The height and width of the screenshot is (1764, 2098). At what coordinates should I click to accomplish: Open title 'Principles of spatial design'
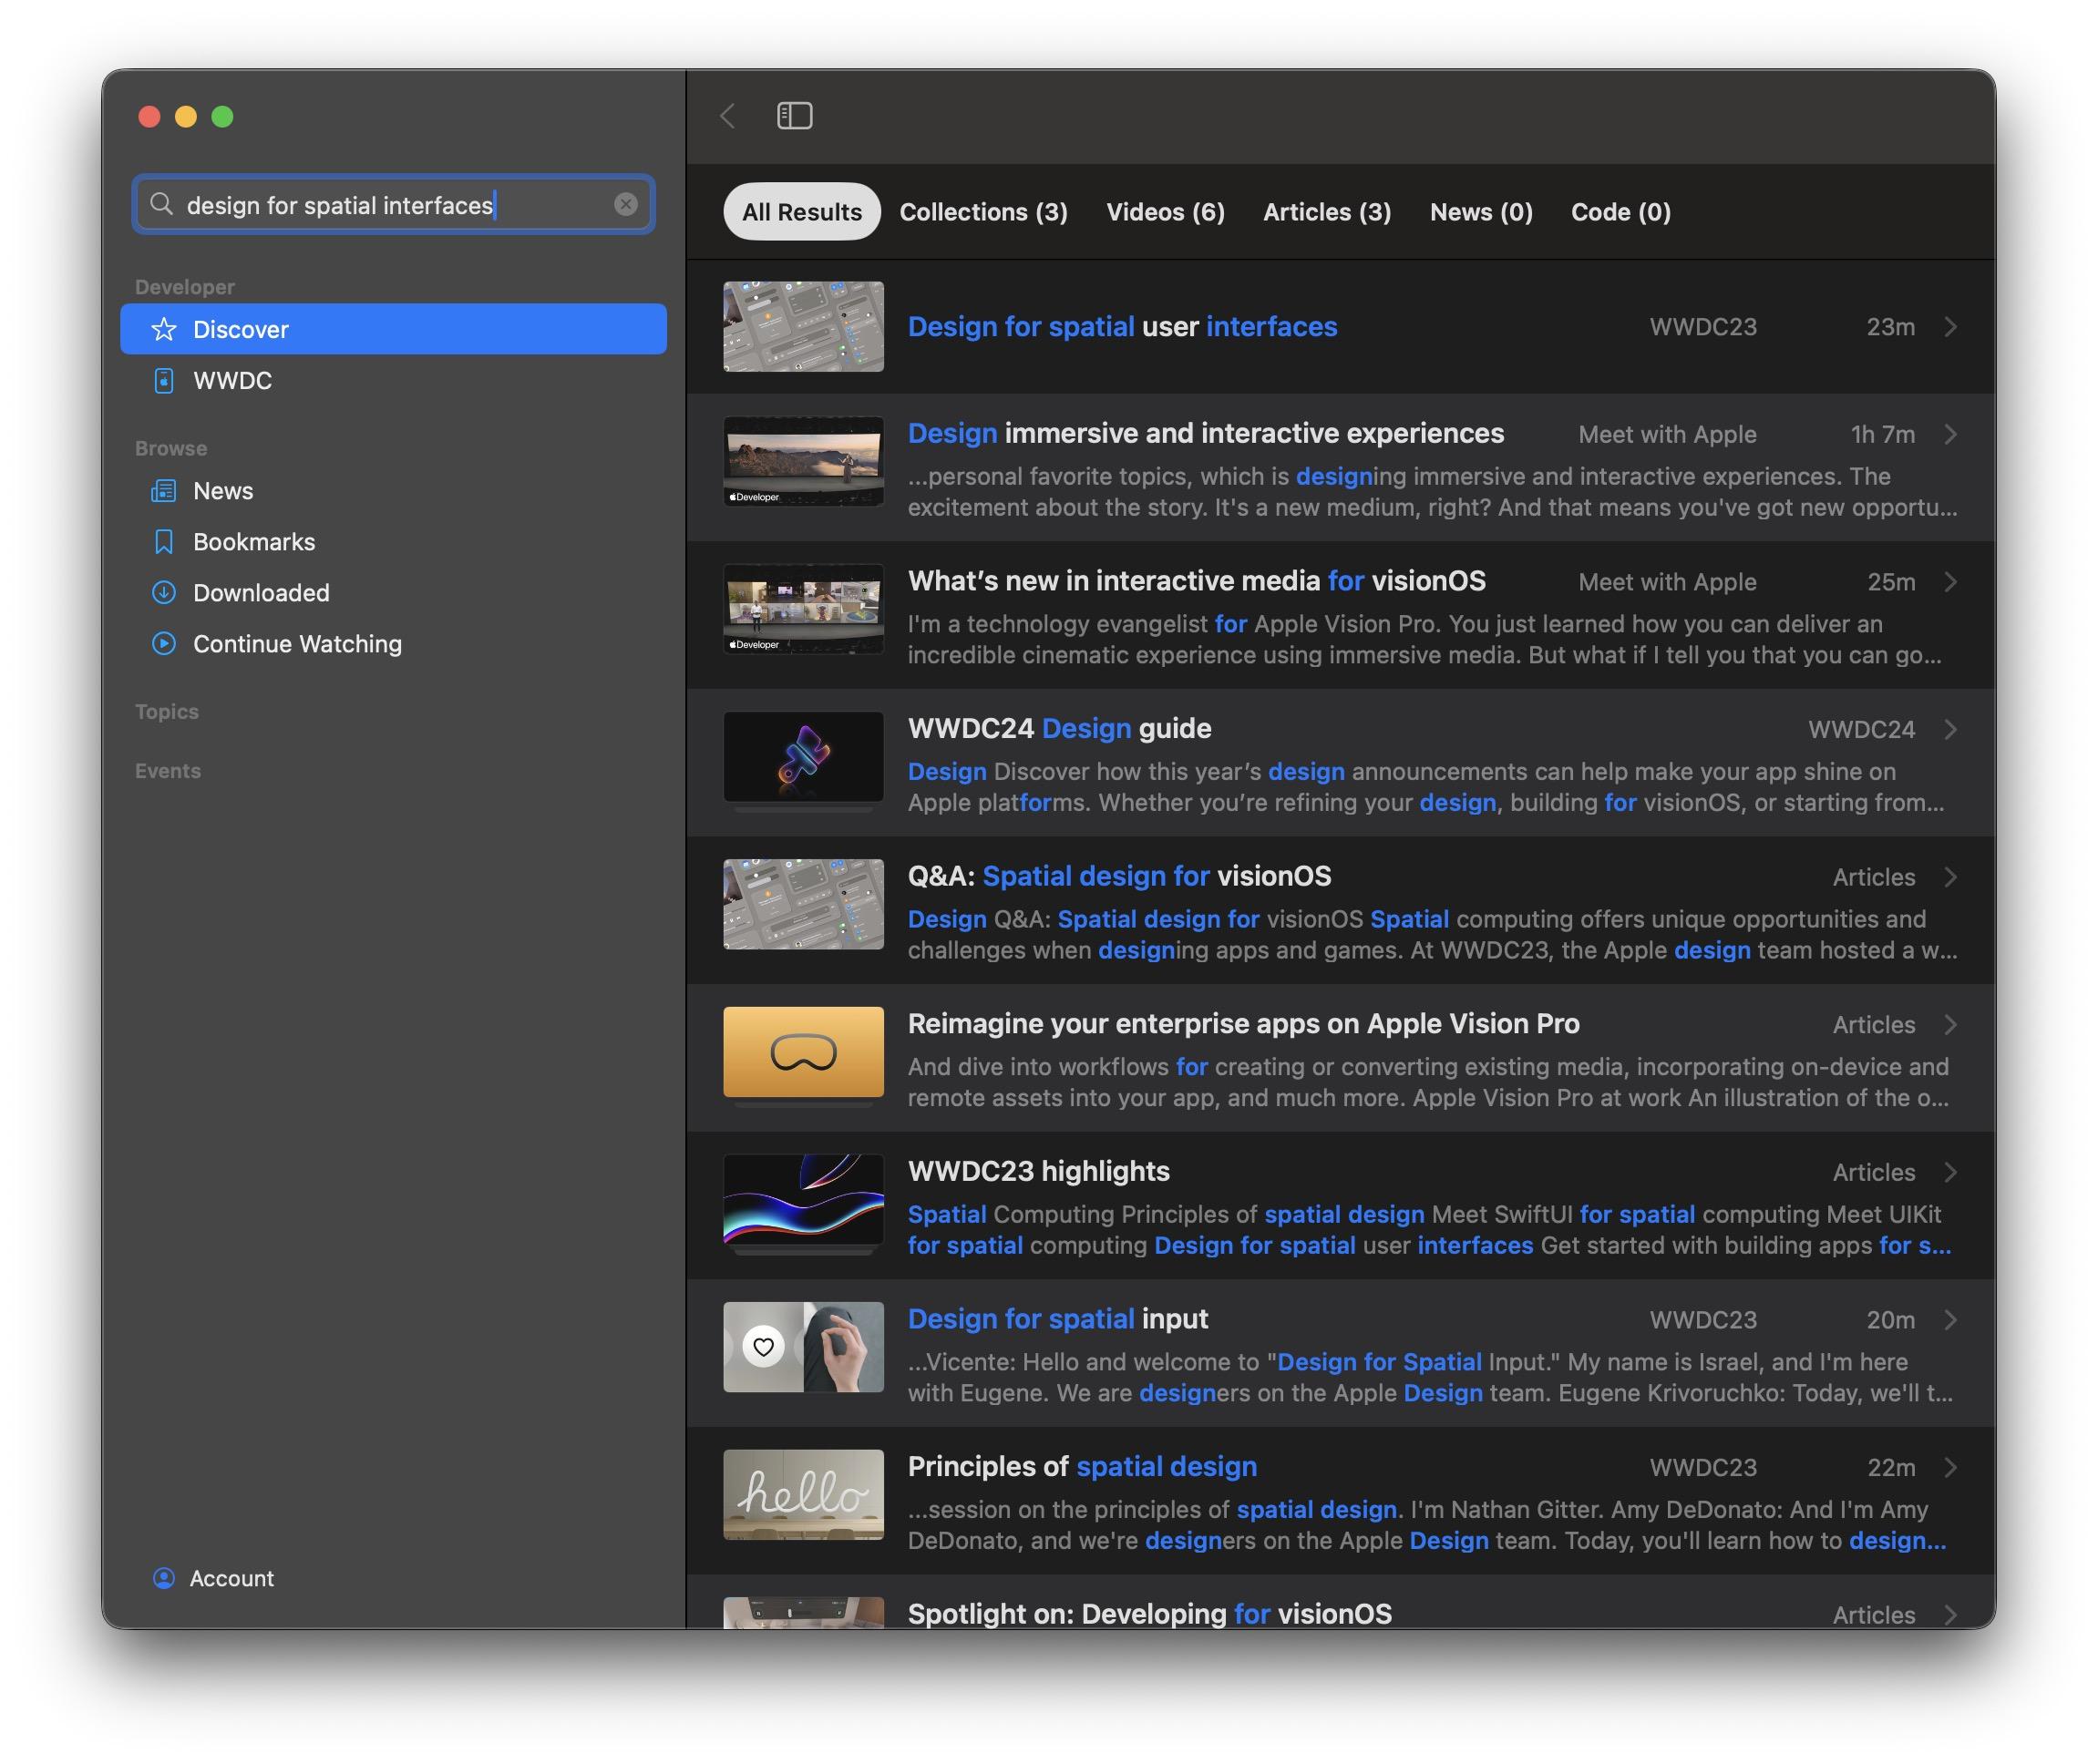coord(1083,1466)
